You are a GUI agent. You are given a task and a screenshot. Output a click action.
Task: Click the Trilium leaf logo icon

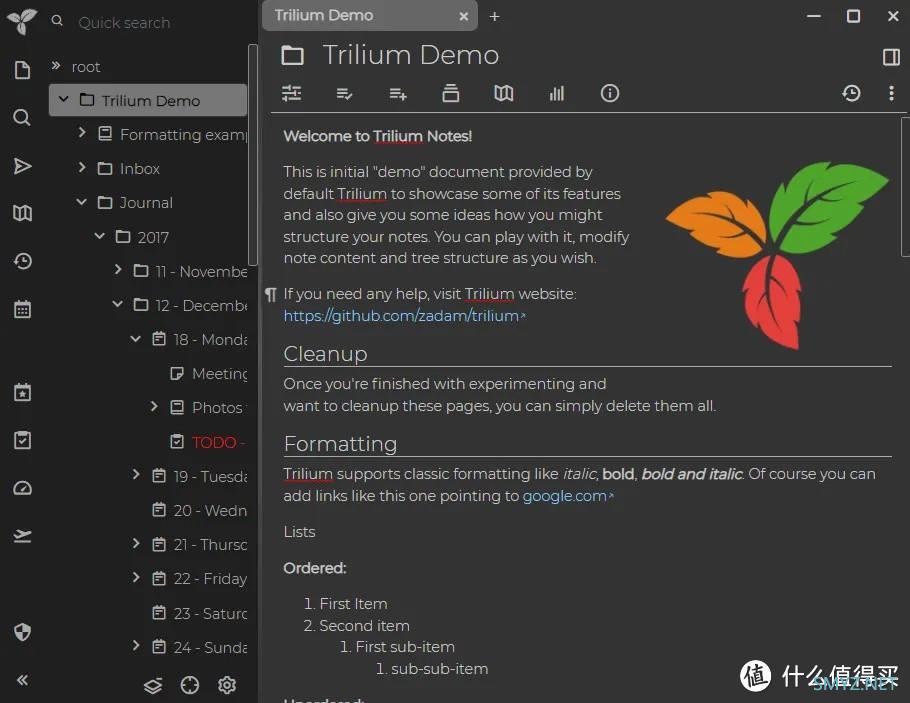point(22,21)
